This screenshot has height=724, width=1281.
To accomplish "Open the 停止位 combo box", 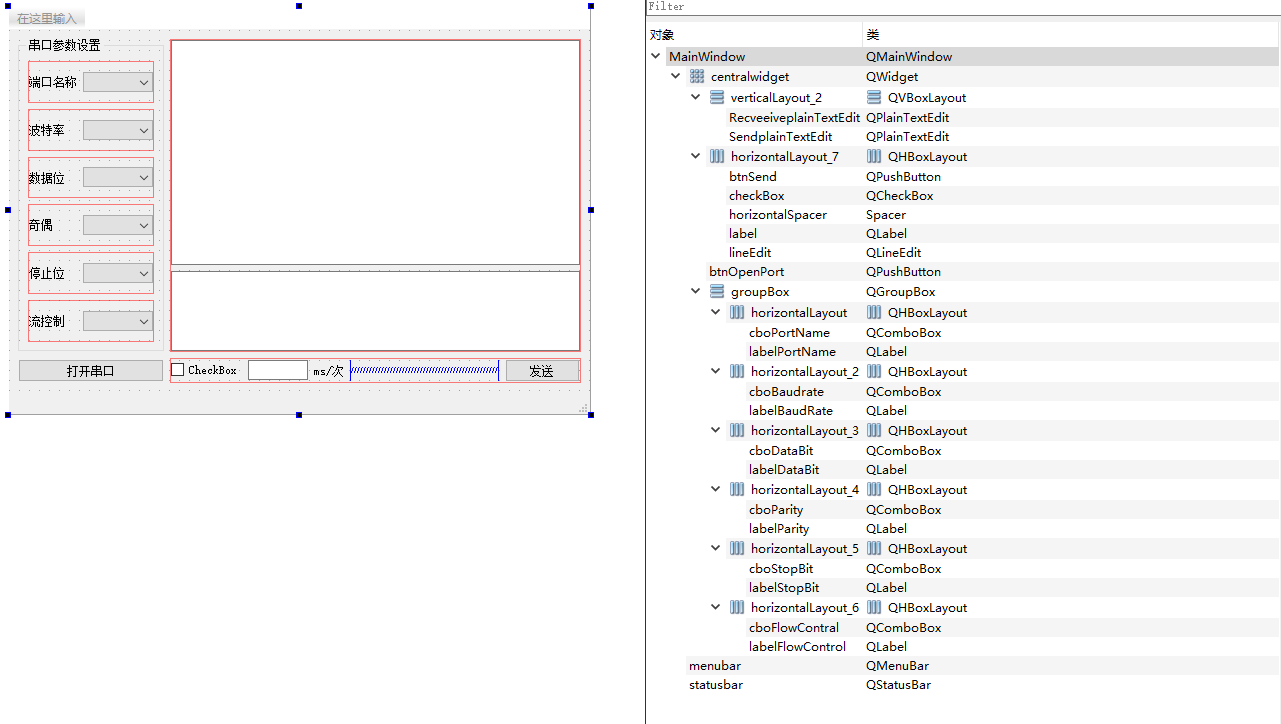I will 118,273.
